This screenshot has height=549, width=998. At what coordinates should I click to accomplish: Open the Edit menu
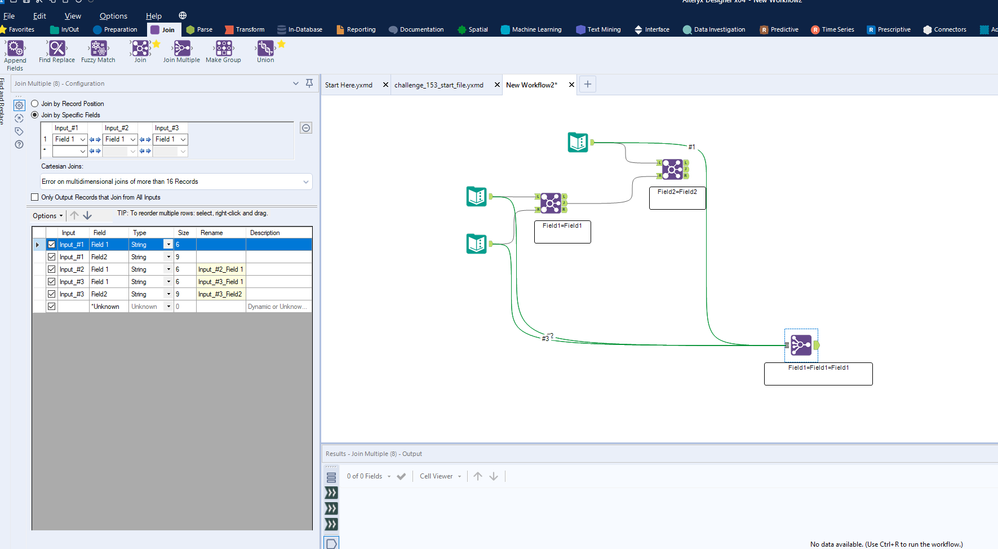tap(39, 16)
